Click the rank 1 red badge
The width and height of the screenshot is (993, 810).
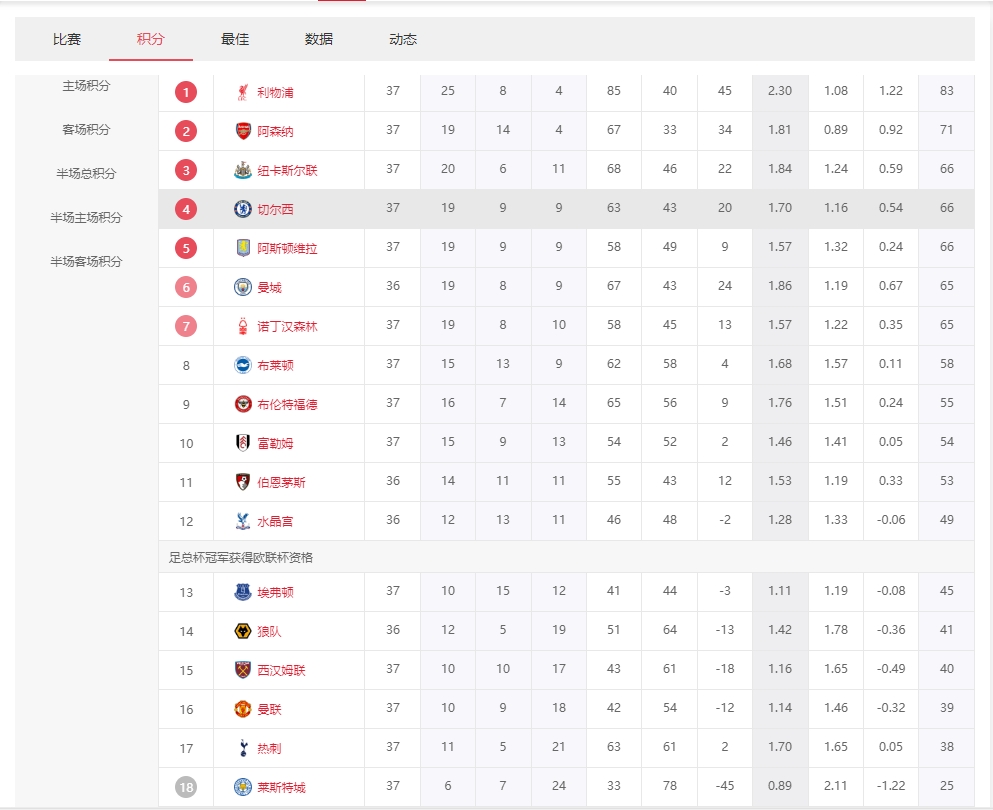click(186, 92)
